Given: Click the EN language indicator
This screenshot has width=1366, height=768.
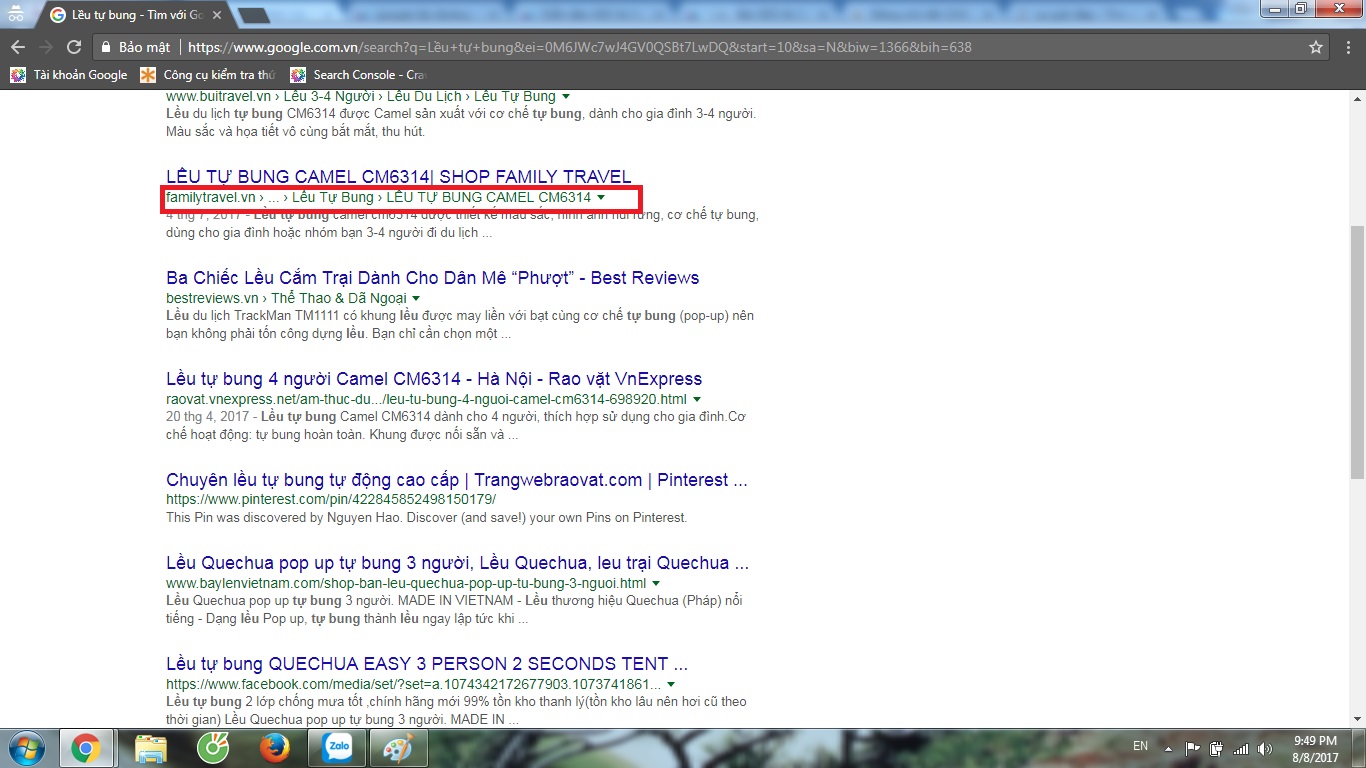Looking at the screenshot, I should (1140, 747).
